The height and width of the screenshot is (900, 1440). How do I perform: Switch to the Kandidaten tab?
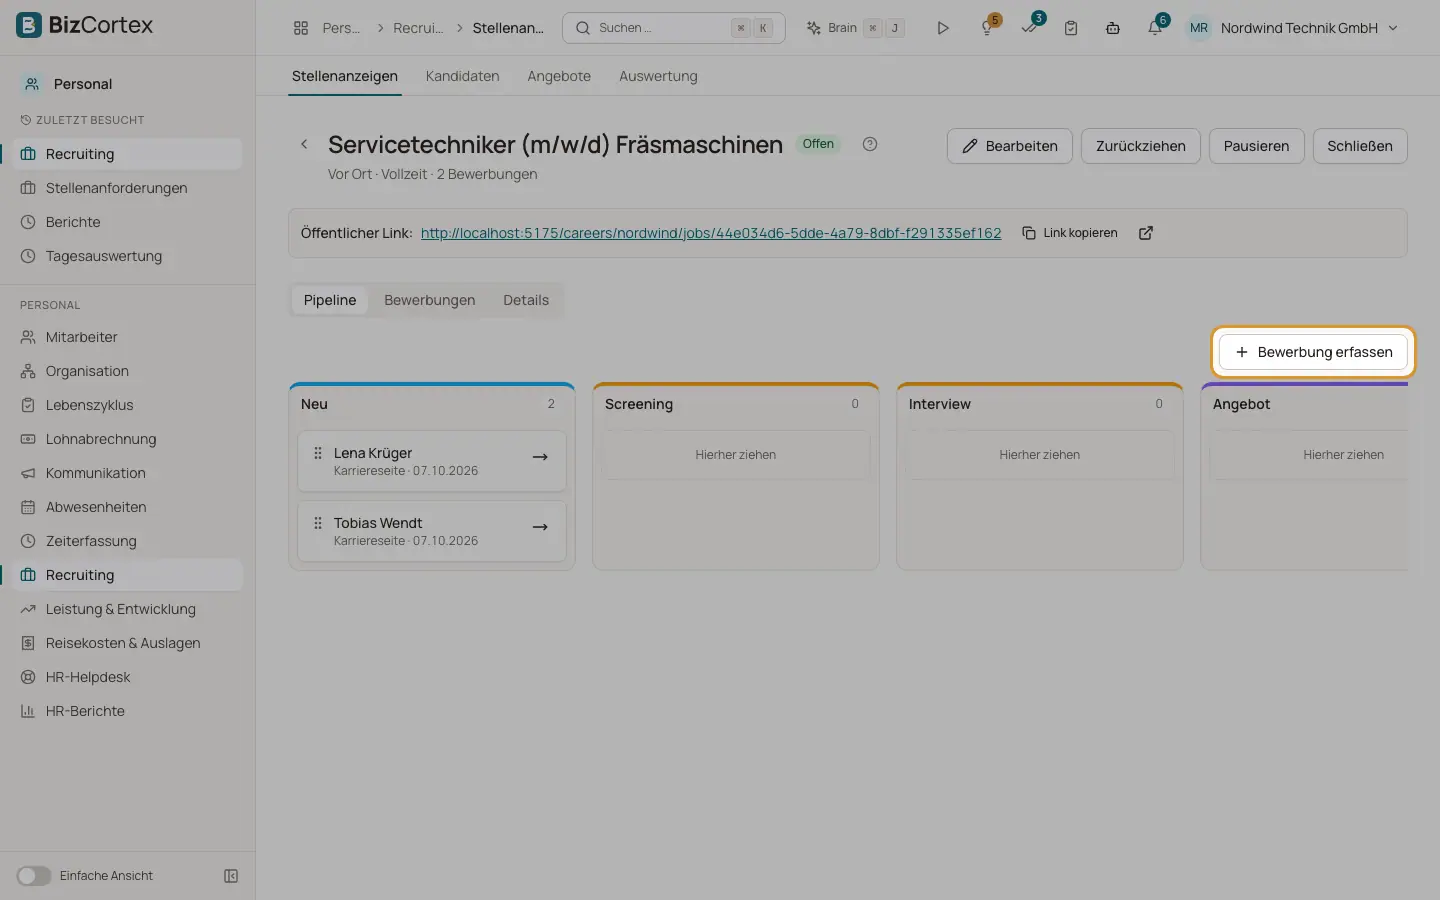click(462, 76)
